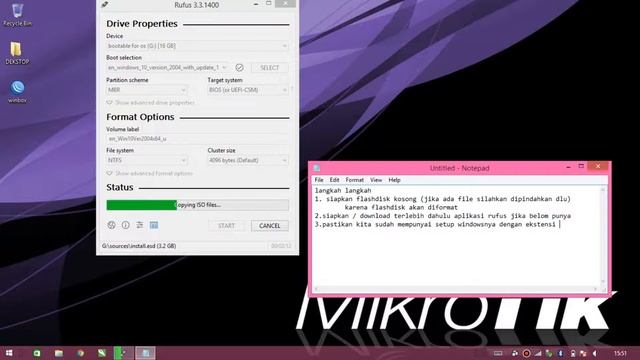This screenshot has width=640, height=360.
Task: Open the Rufus About info icon
Action: [125, 225]
